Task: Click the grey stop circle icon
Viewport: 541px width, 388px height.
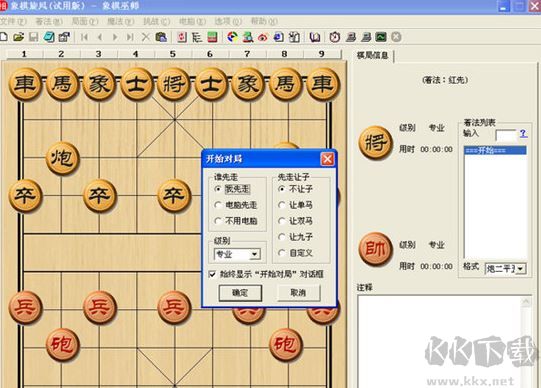Action: coord(396,37)
